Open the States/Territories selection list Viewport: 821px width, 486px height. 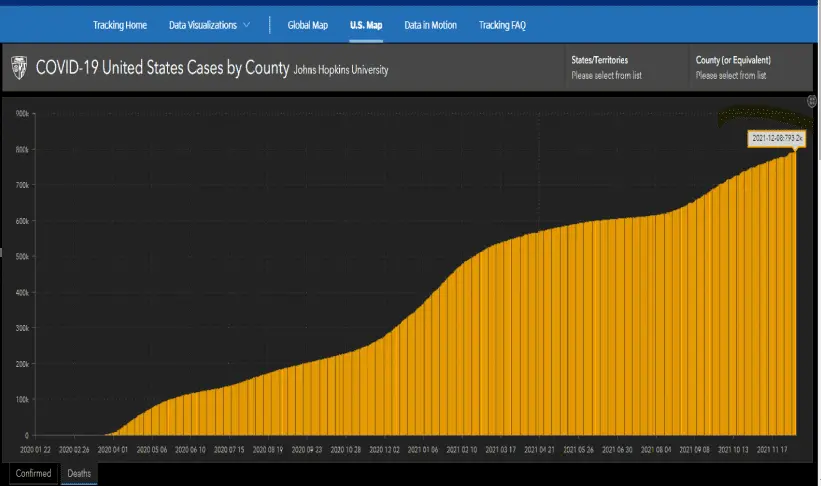click(x=620, y=68)
